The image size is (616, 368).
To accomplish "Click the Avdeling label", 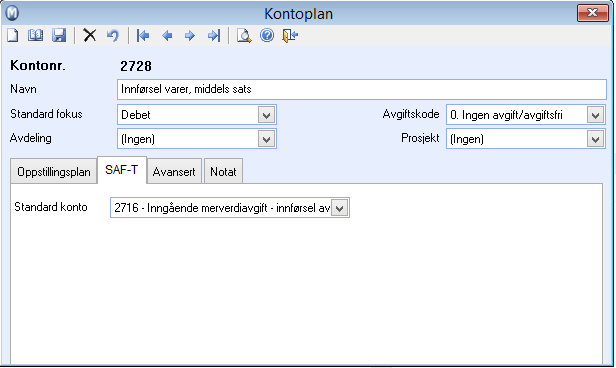I will coord(31,138).
